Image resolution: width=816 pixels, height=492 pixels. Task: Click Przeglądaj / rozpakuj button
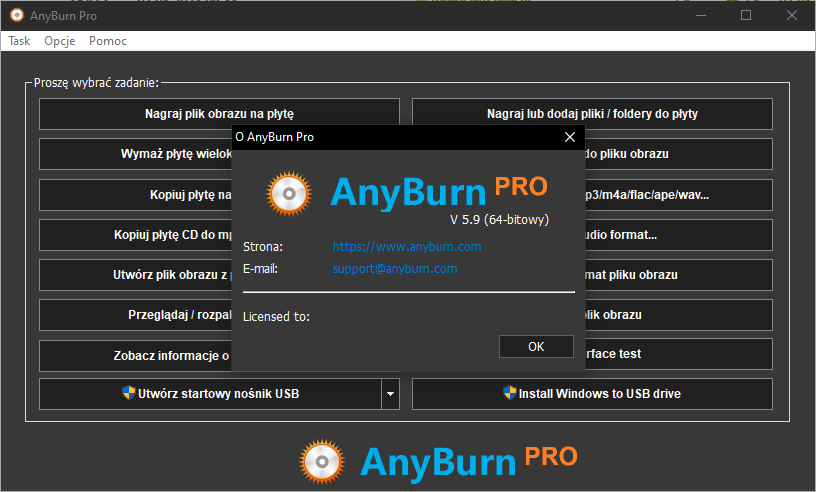click(x=135, y=315)
